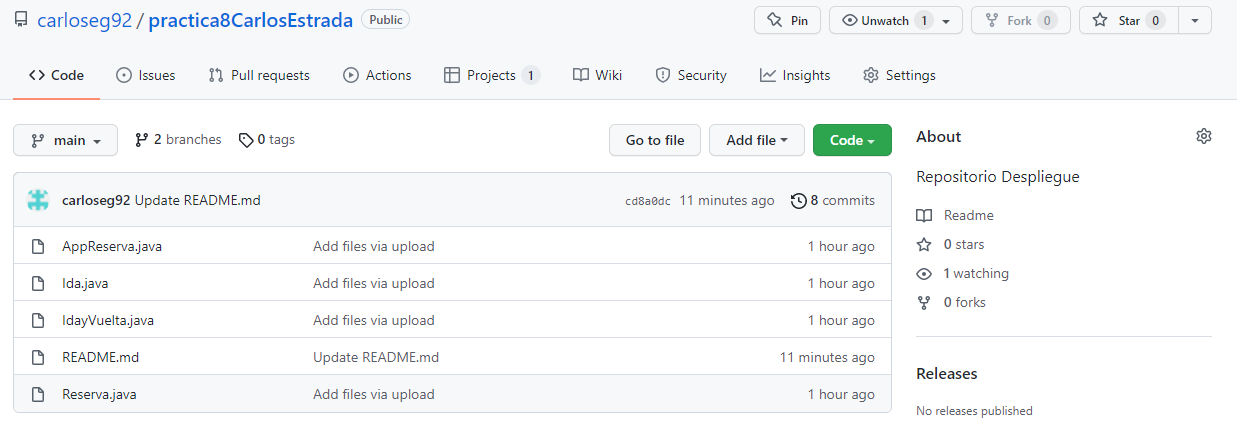View the Insights tab
Image resolution: width=1237 pixels, height=424 pixels.
pos(795,75)
